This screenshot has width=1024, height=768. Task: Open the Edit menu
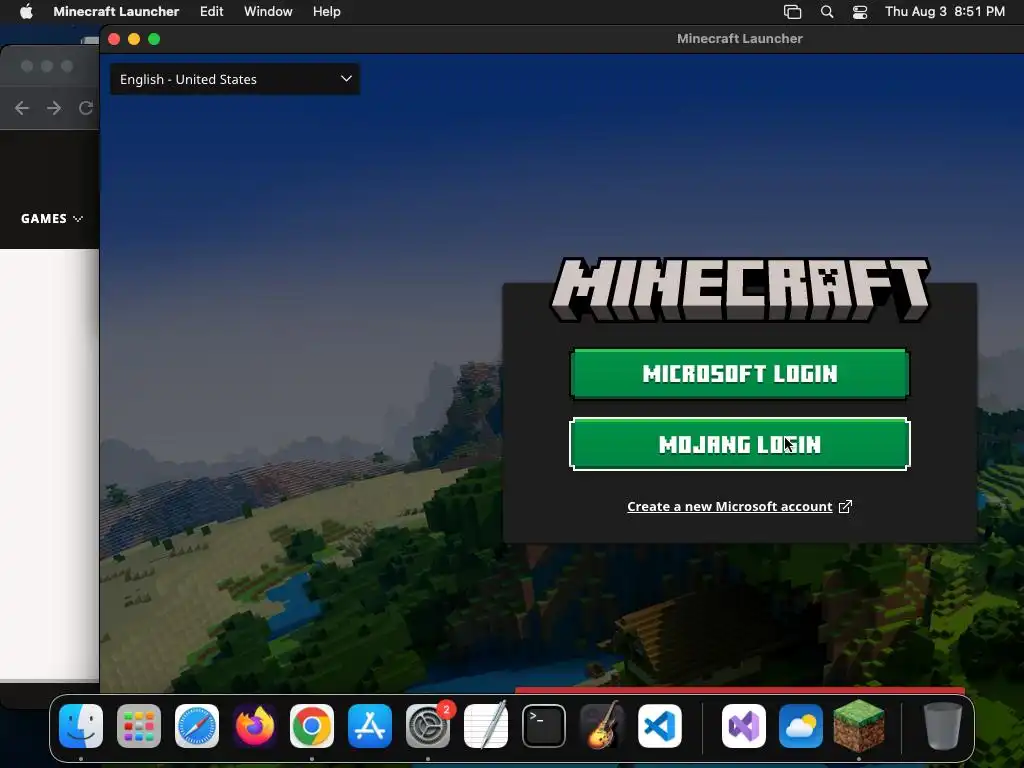(x=212, y=12)
